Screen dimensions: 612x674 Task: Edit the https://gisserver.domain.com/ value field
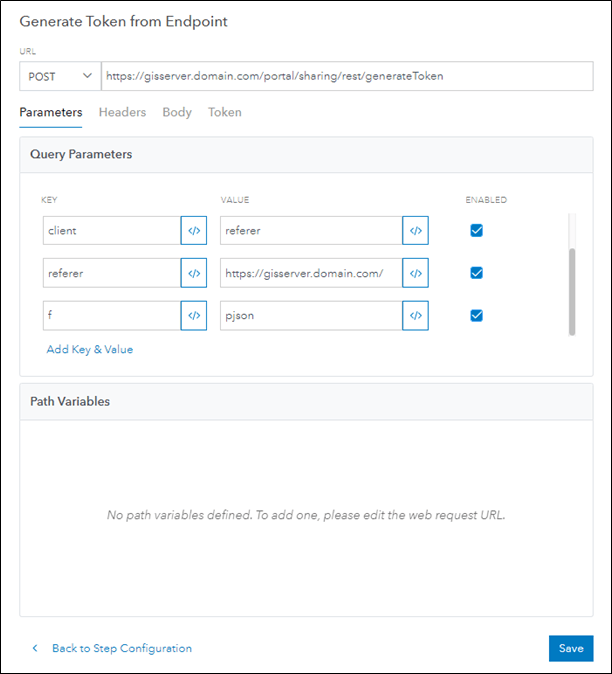[x=311, y=273]
